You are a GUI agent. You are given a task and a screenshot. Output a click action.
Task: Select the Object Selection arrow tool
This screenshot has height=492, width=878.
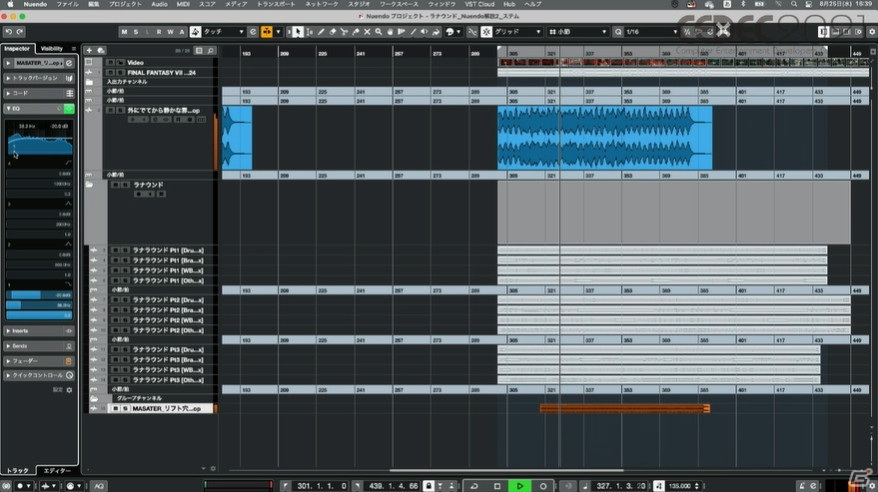[x=298, y=32]
